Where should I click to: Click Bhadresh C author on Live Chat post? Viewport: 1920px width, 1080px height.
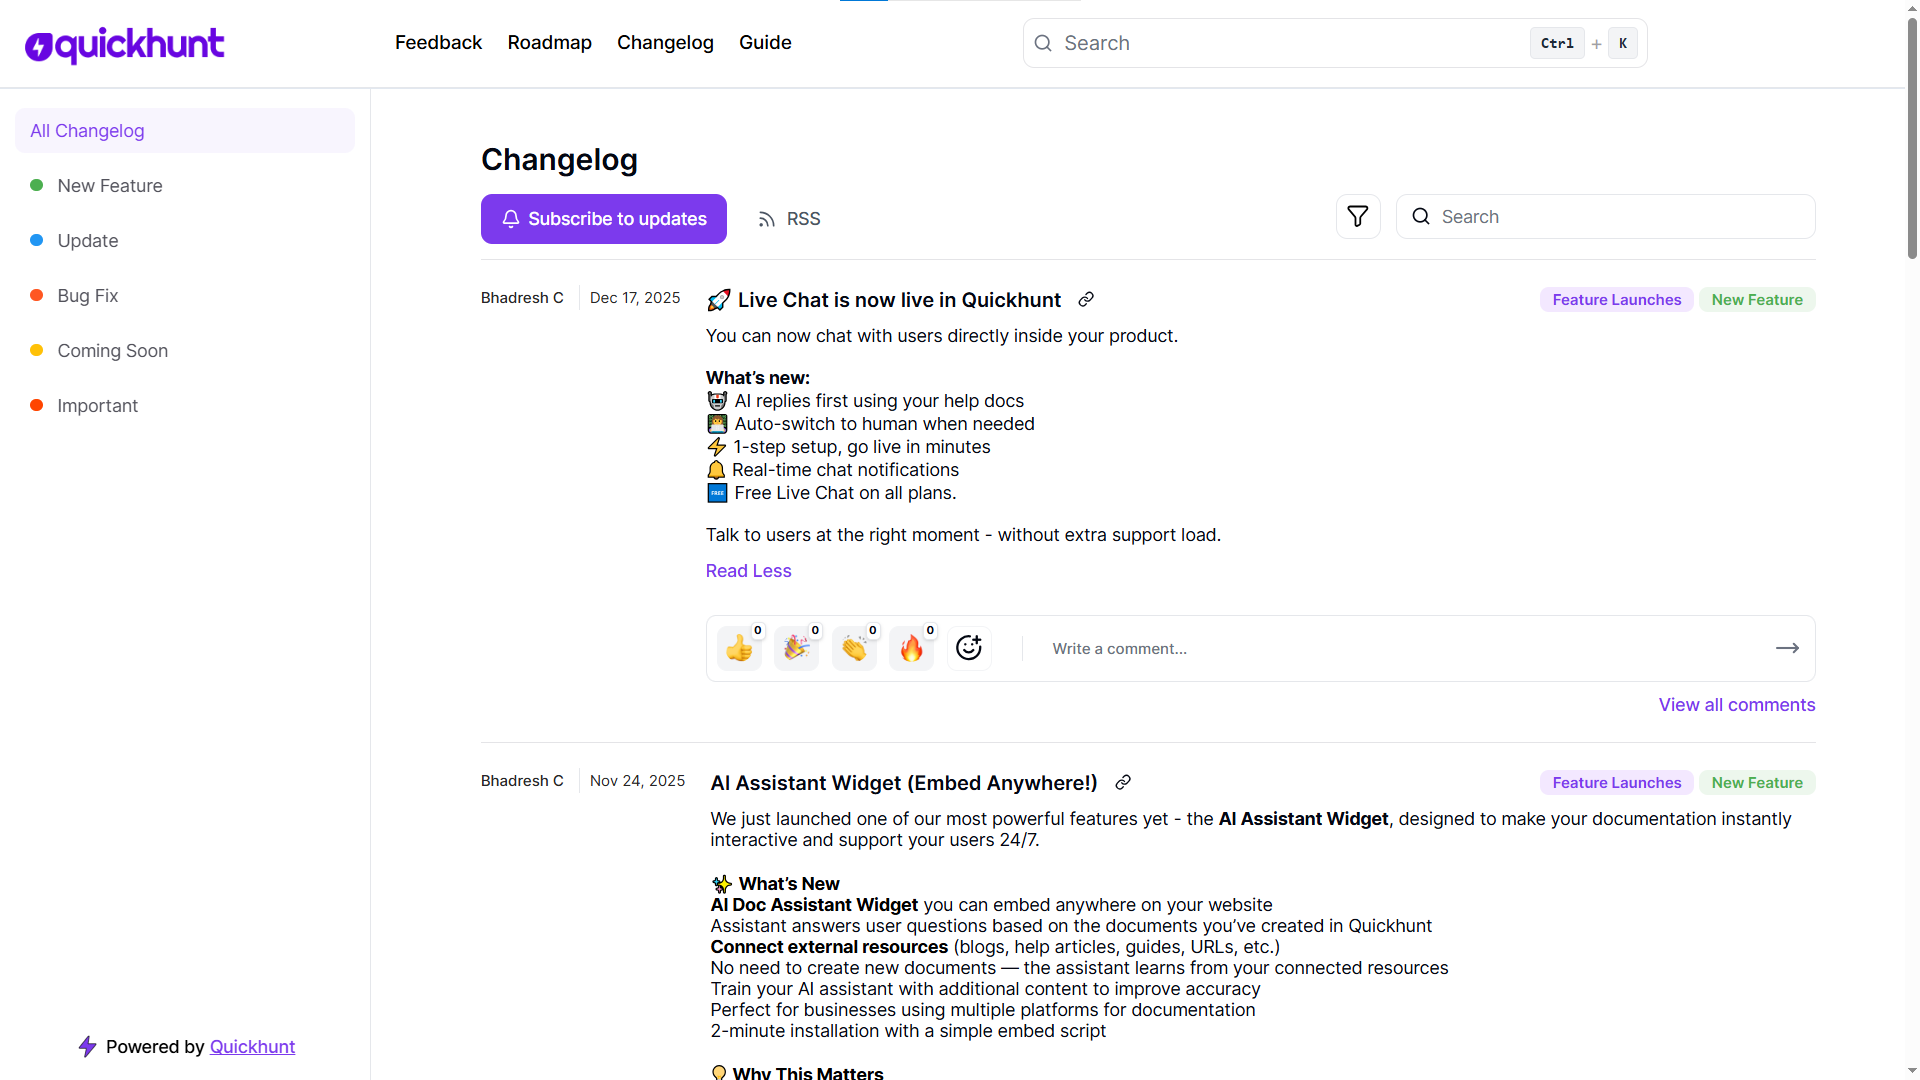522,298
